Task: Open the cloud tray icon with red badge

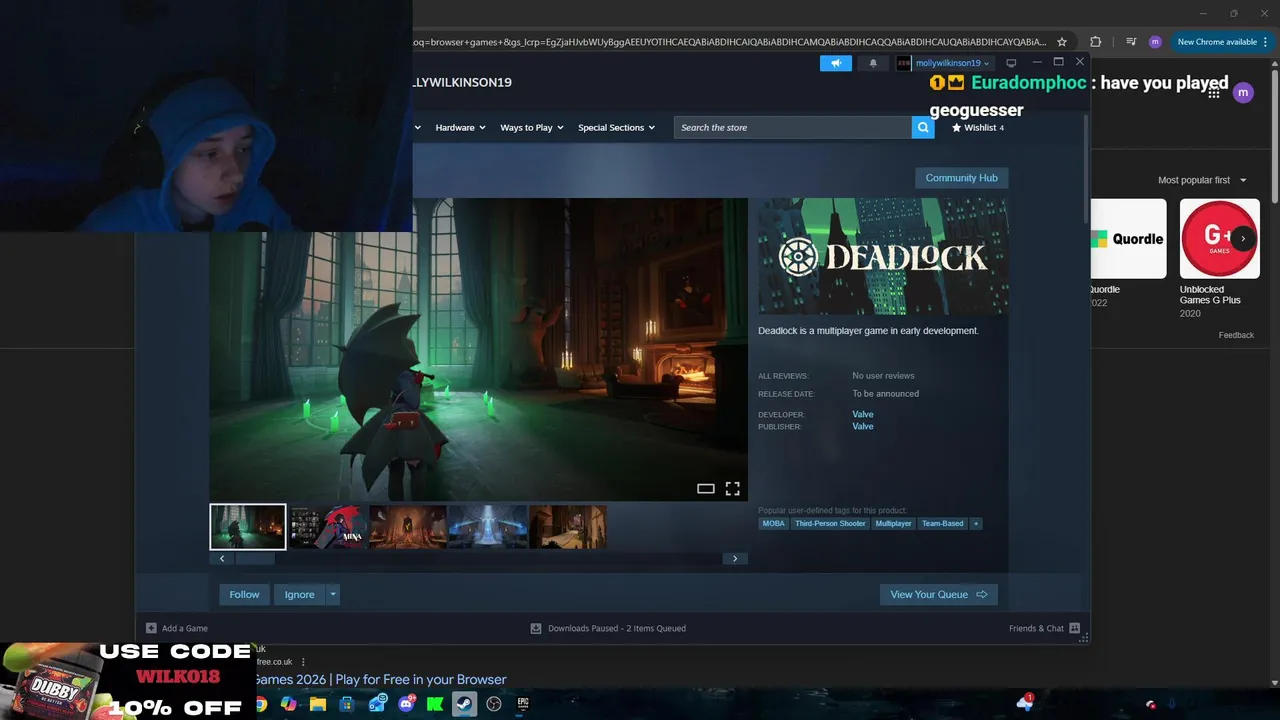Action: (x=1025, y=703)
